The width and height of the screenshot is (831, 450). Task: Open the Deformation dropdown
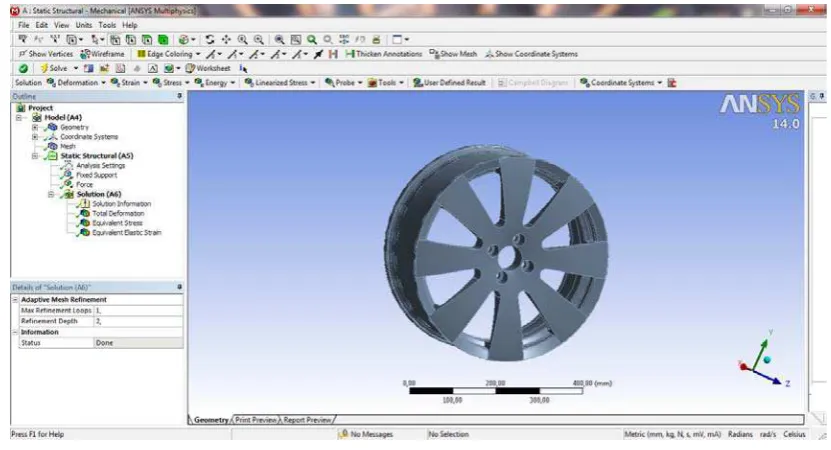coord(76,83)
